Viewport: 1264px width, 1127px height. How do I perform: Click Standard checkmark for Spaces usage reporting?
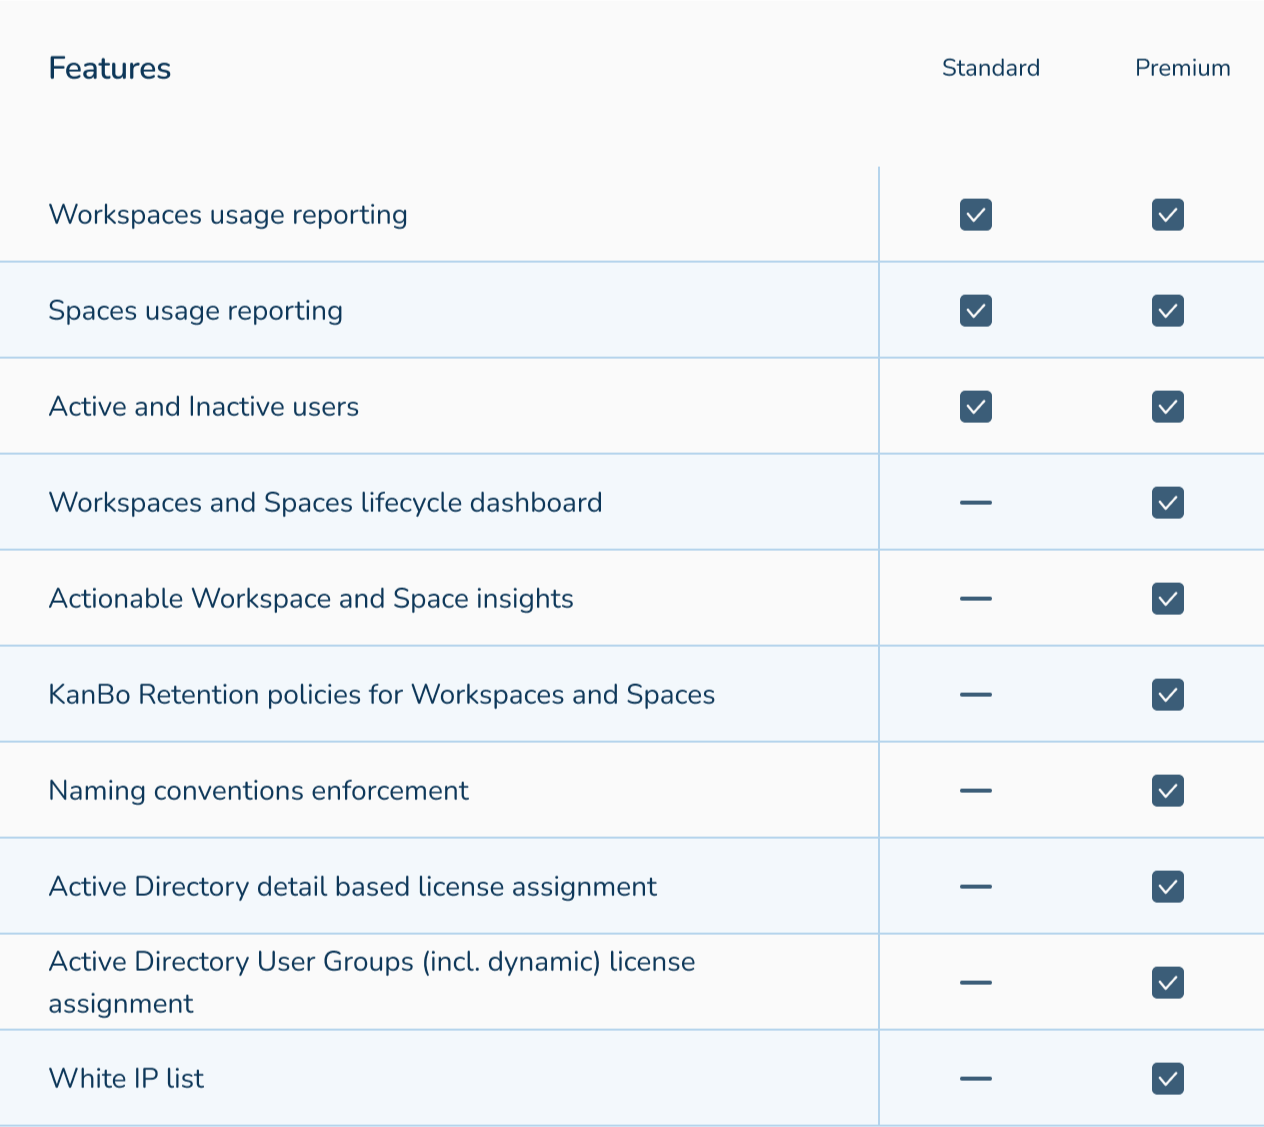click(x=975, y=311)
